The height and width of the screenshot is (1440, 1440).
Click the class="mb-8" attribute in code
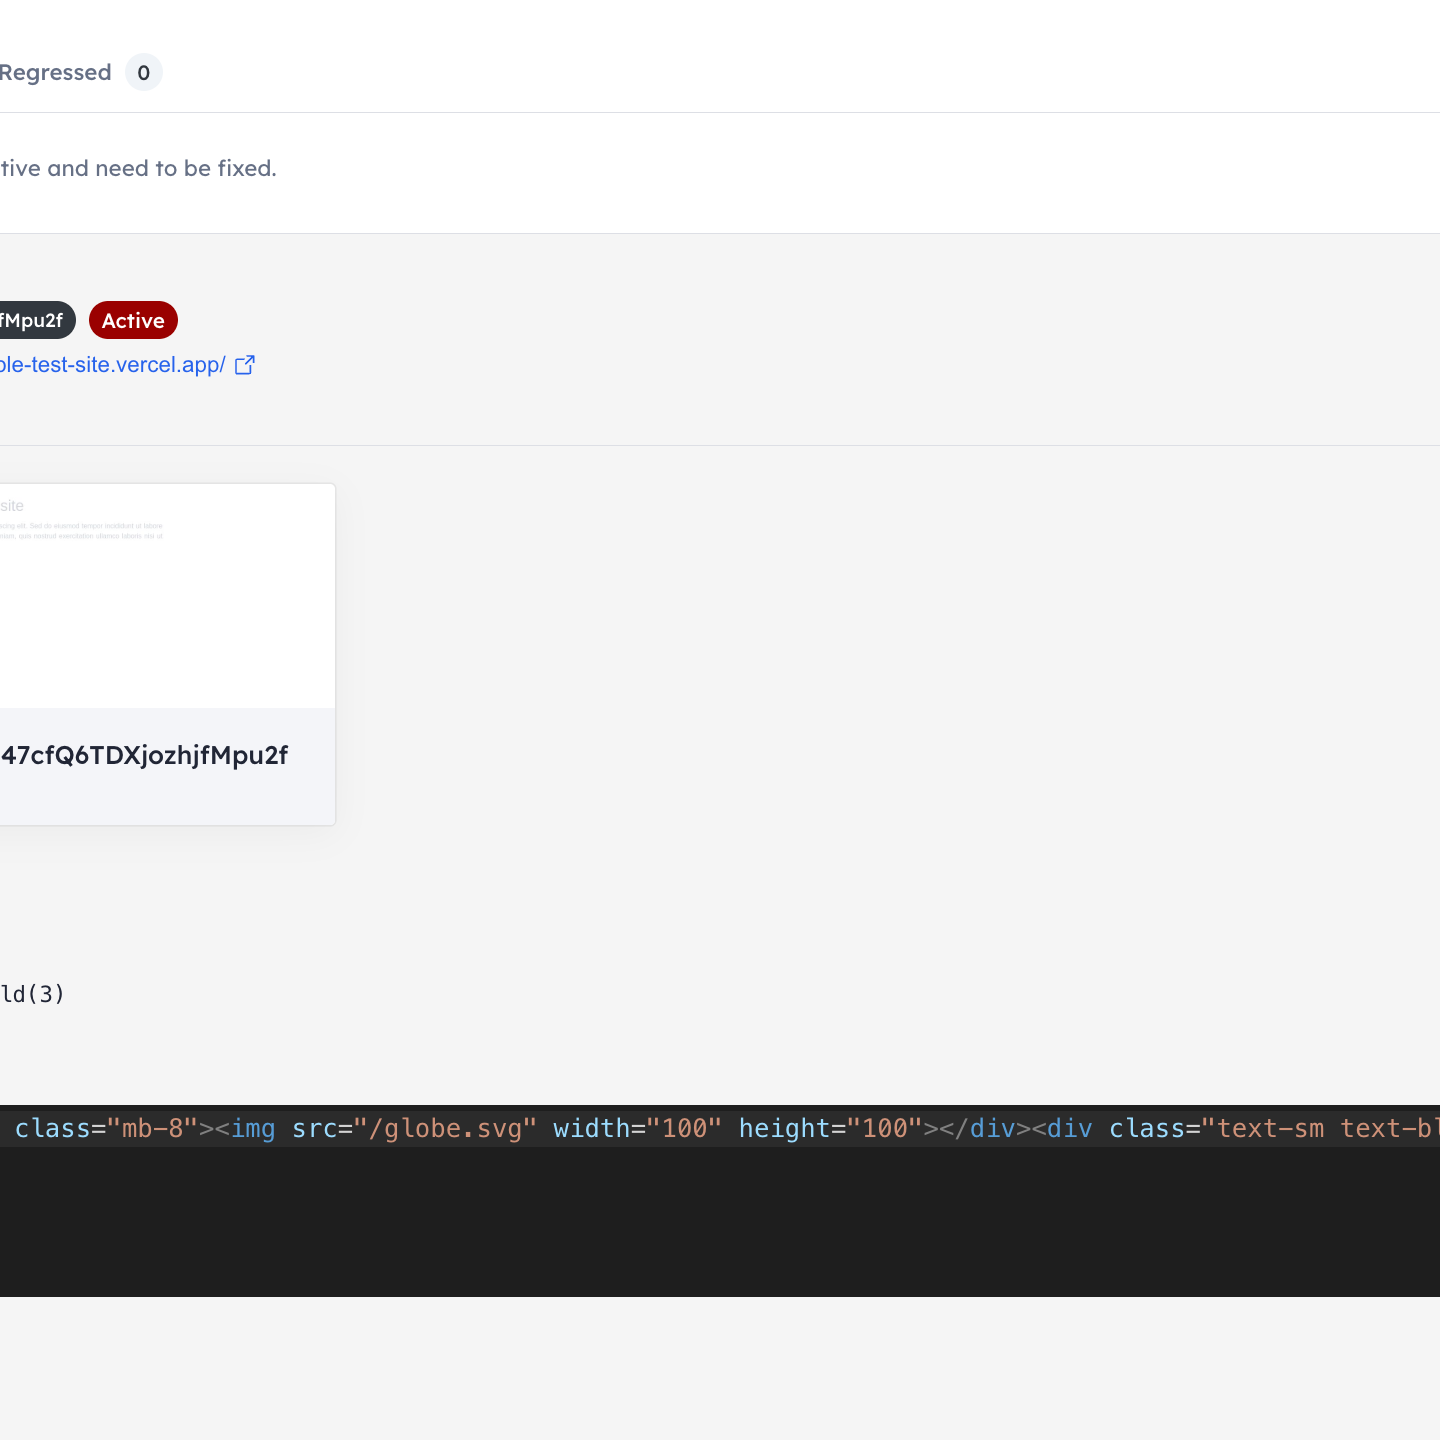pos(107,1129)
